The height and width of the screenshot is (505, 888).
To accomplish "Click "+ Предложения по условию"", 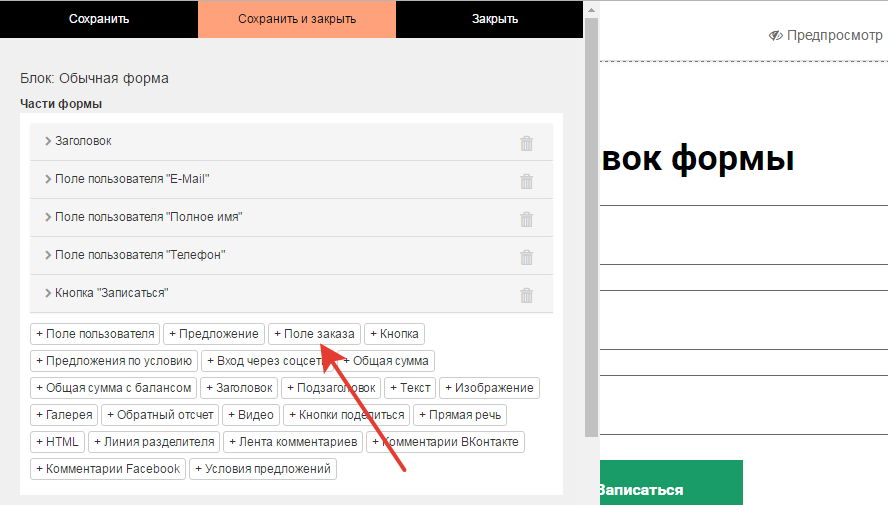I will [114, 361].
